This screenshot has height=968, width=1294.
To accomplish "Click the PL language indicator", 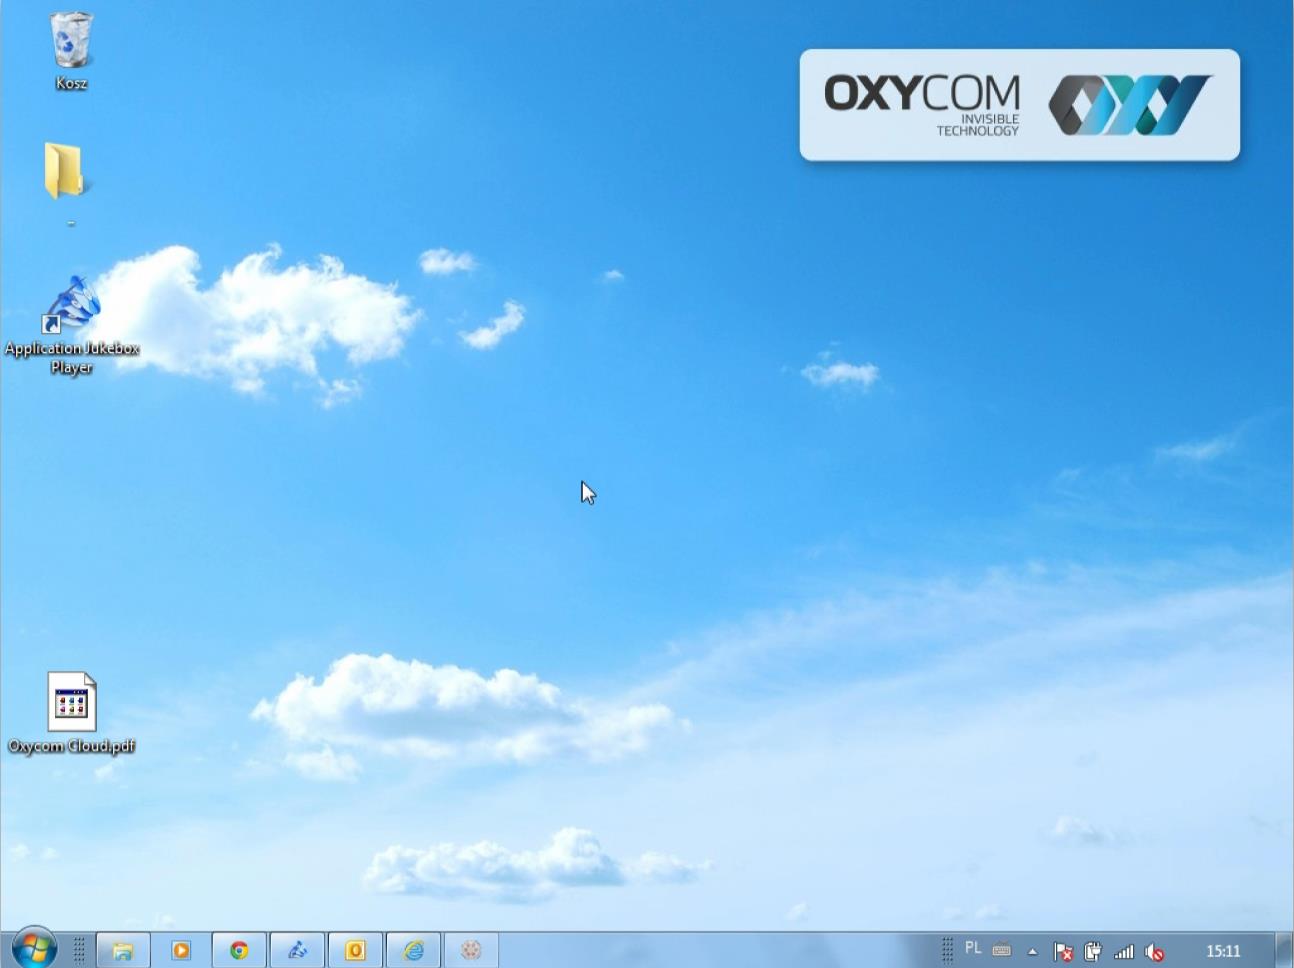I will (x=973, y=948).
